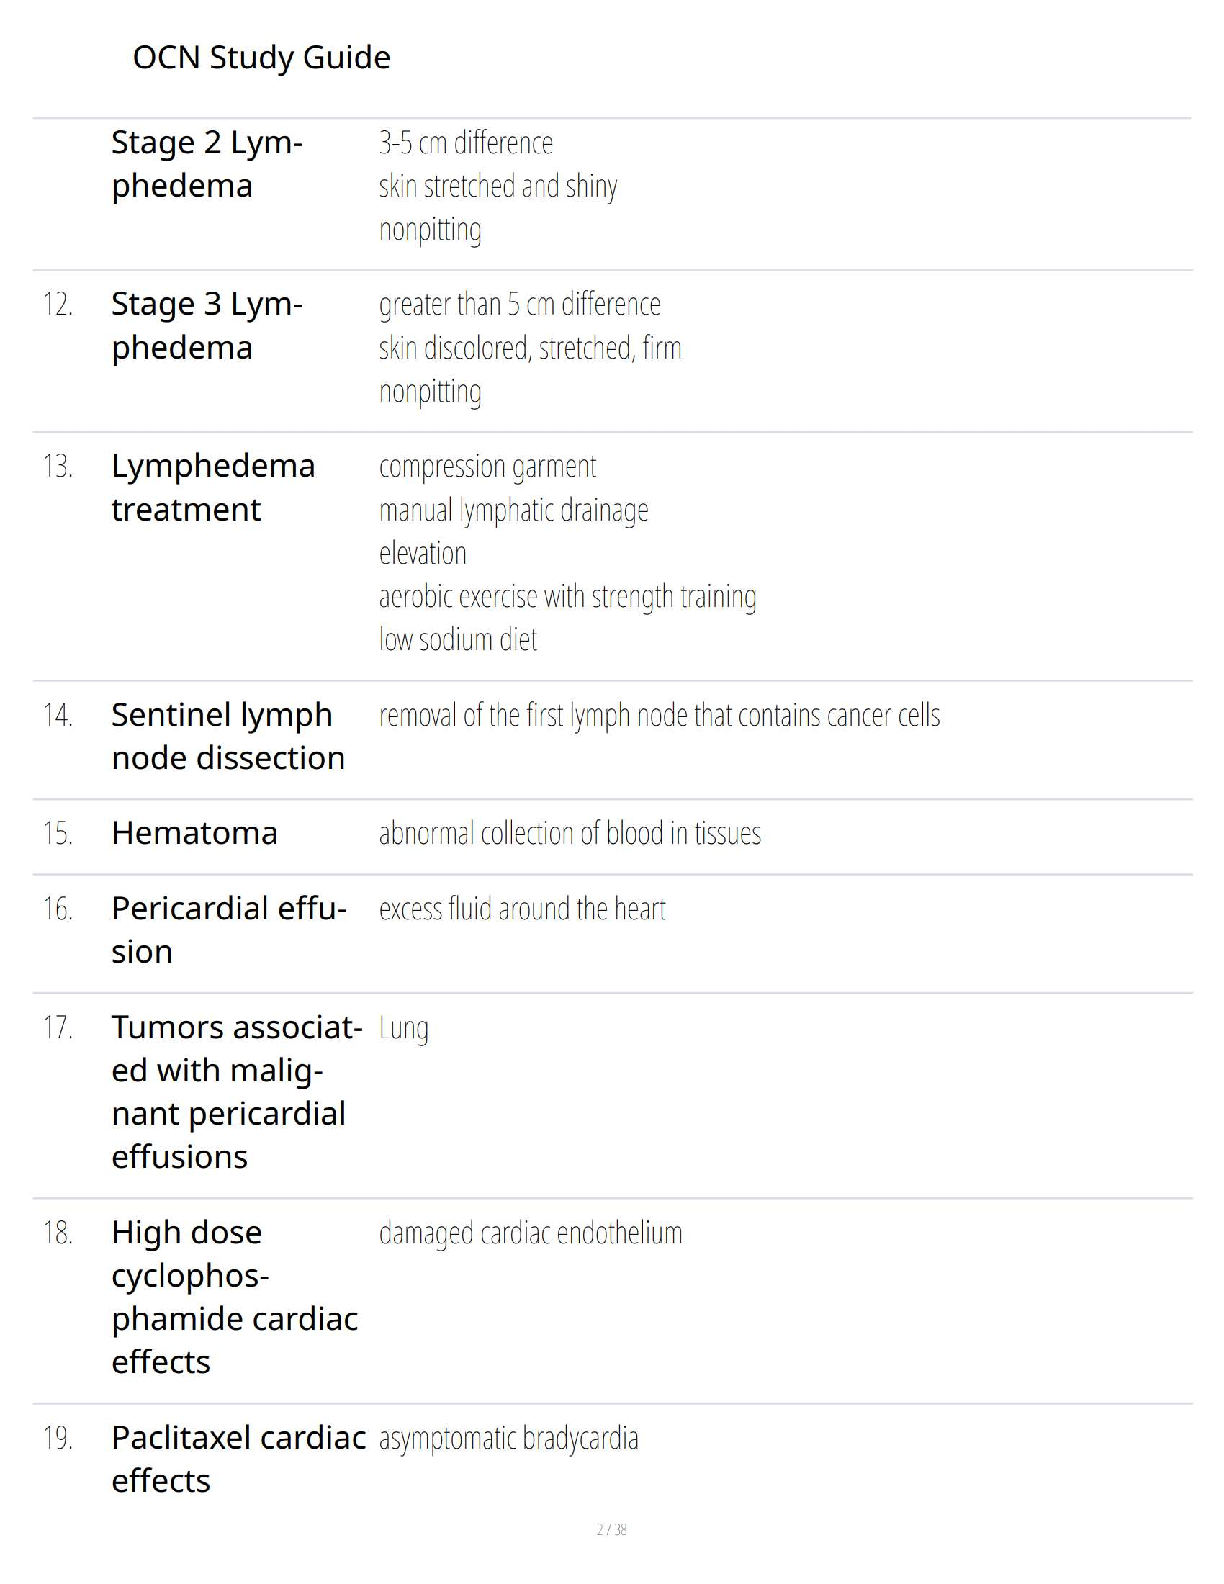Click item number 13
The image size is (1224, 1584).
(x=58, y=467)
